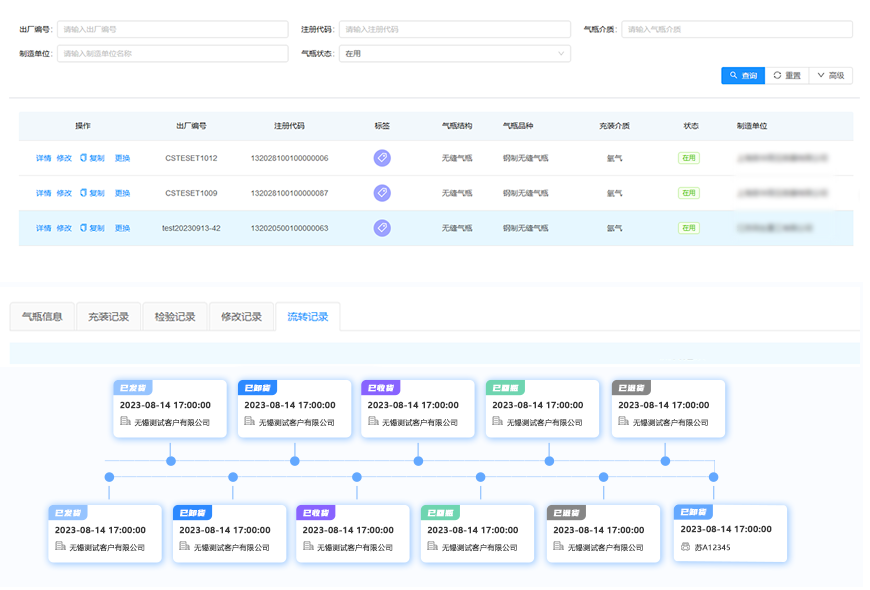Click 更换 in the test20230913-42 row
Image resolution: width=870 pixels, height=590 pixels.
122,228
